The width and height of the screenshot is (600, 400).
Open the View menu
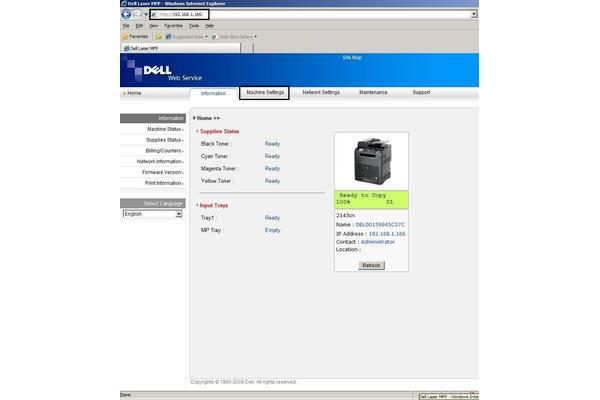pyautogui.click(x=153, y=26)
